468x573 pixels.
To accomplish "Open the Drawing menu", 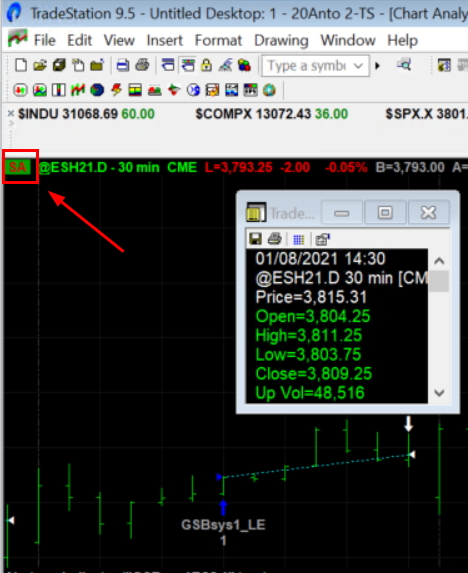I will pos(281,40).
